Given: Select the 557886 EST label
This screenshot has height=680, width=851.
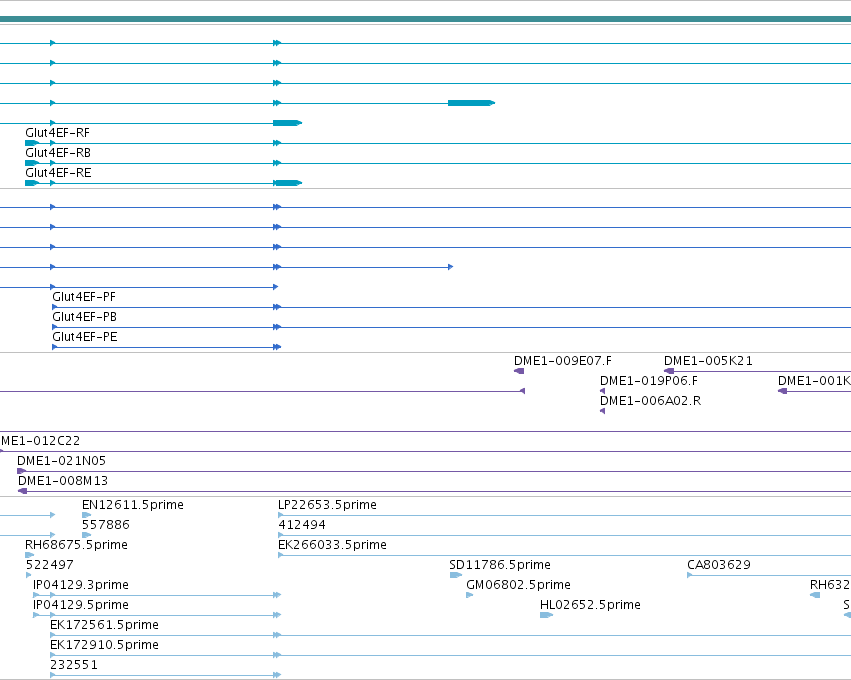Looking at the screenshot, I should tap(106, 525).
